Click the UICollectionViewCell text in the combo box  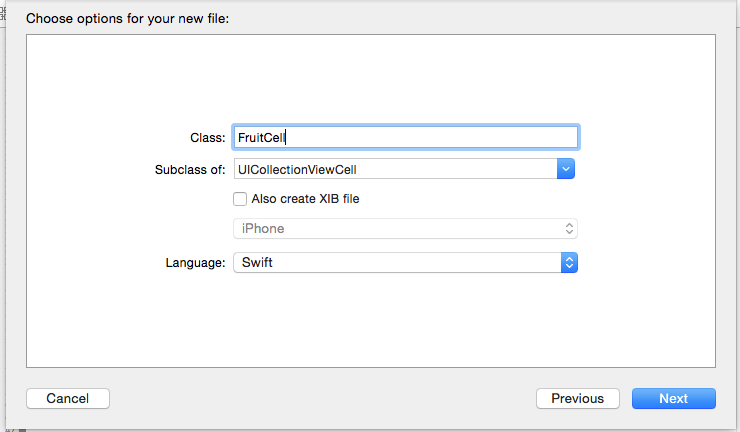coord(297,169)
